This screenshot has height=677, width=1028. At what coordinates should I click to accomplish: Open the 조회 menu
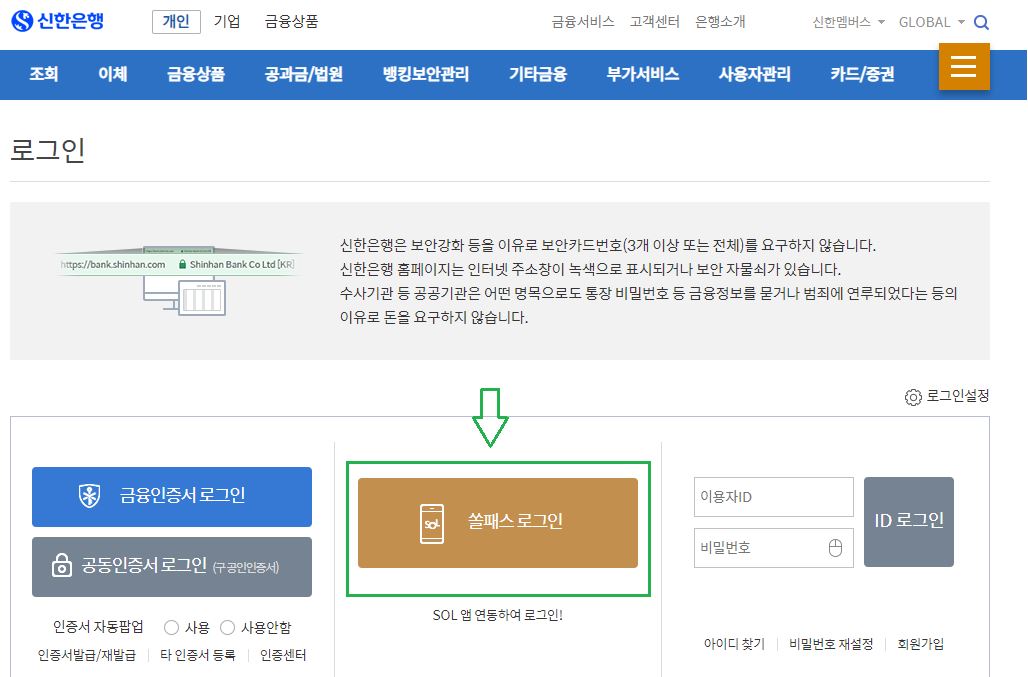point(44,74)
